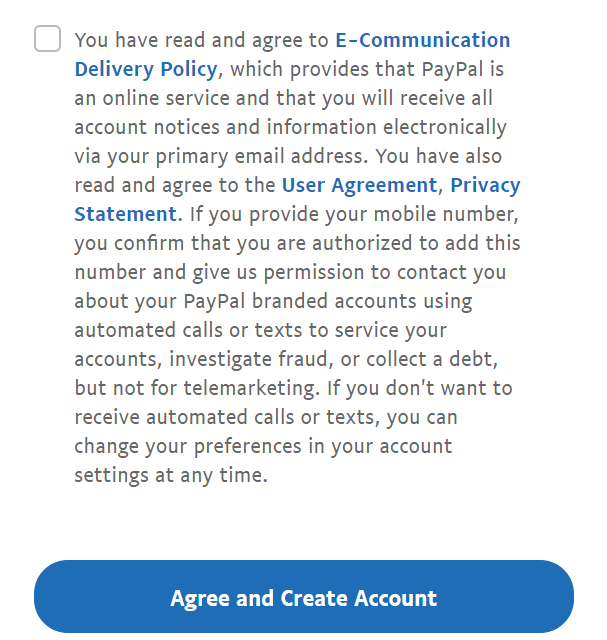Click the word 'Privacy' in blue

[485, 185]
